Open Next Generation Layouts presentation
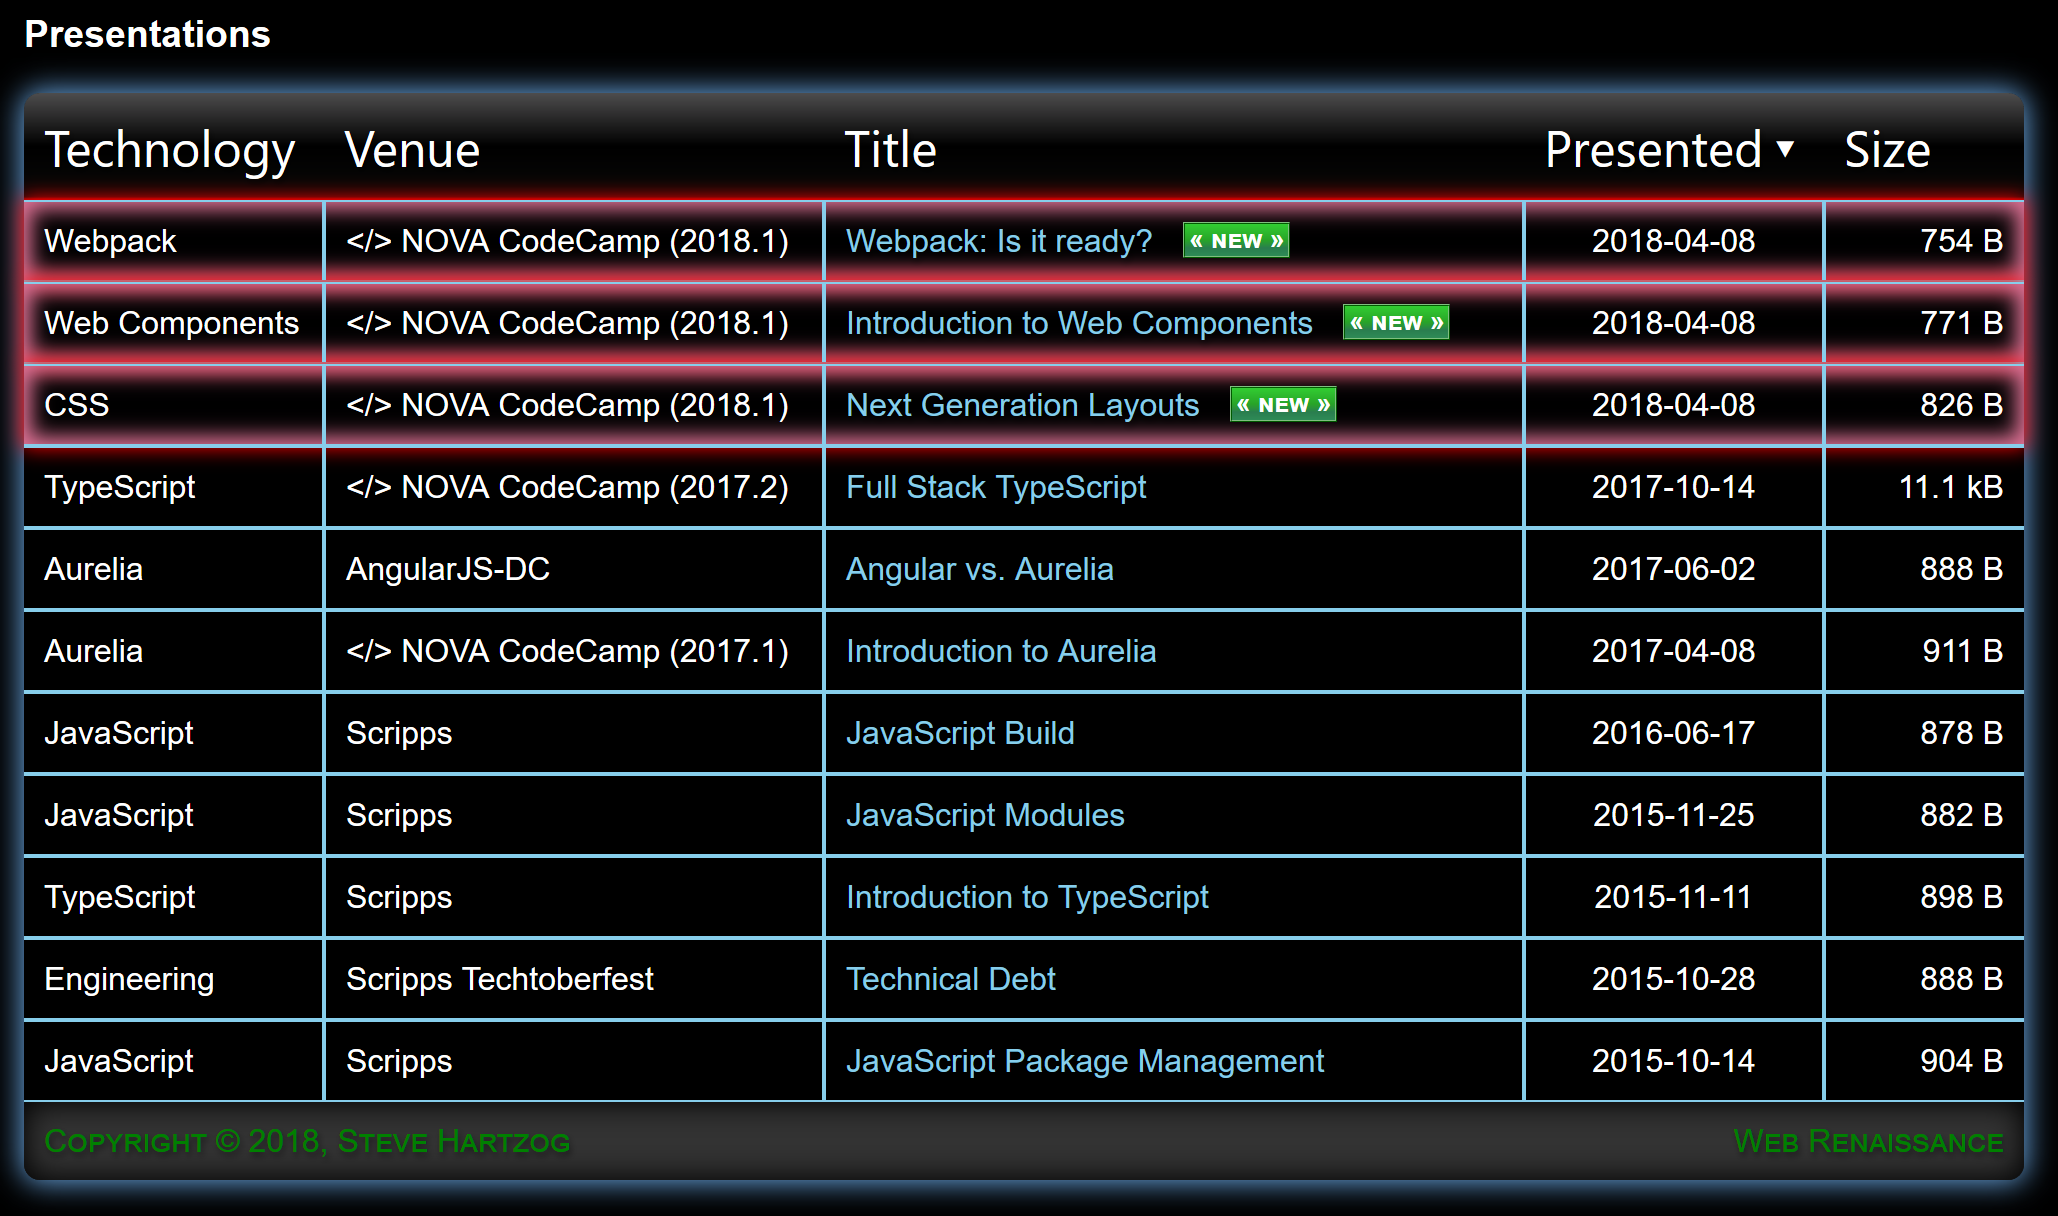The width and height of the screenshot is (2058, 1216). pos(1022,405)
